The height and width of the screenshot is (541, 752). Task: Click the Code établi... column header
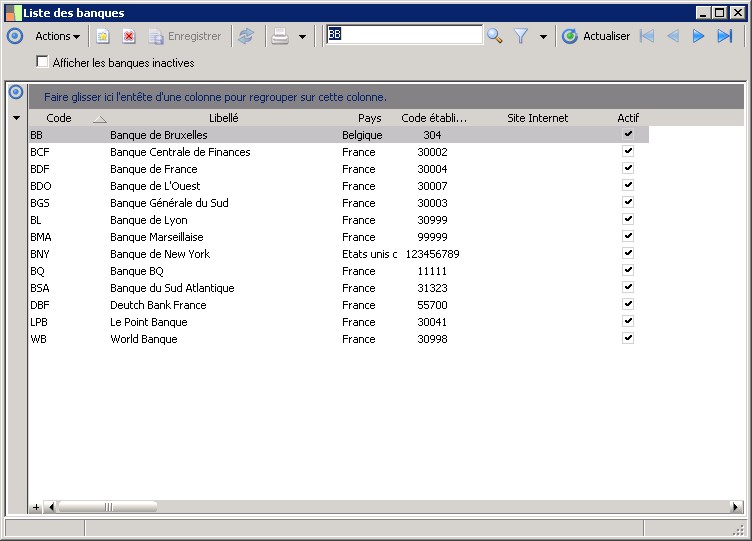[434, 118]
